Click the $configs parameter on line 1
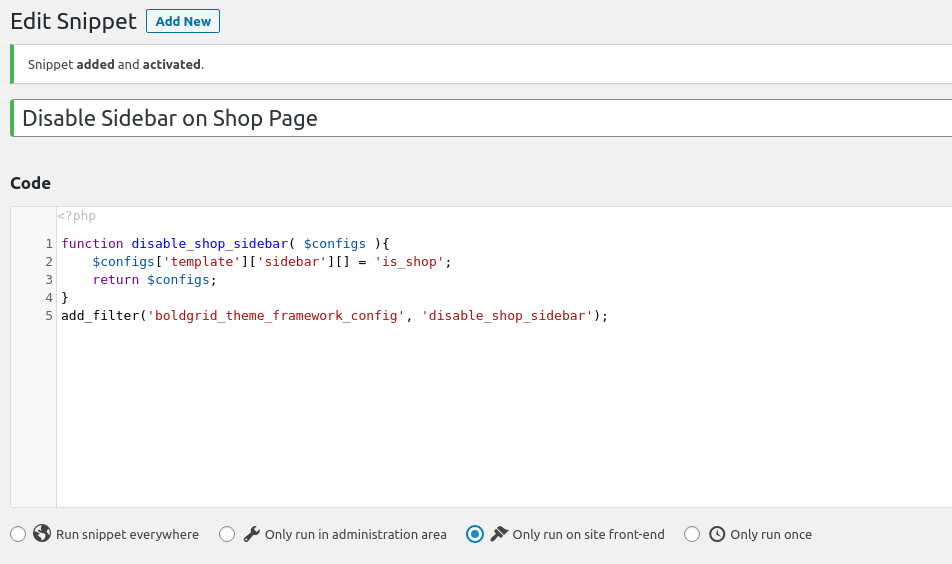This screenshot has height=564, width=952. [334, 243]
